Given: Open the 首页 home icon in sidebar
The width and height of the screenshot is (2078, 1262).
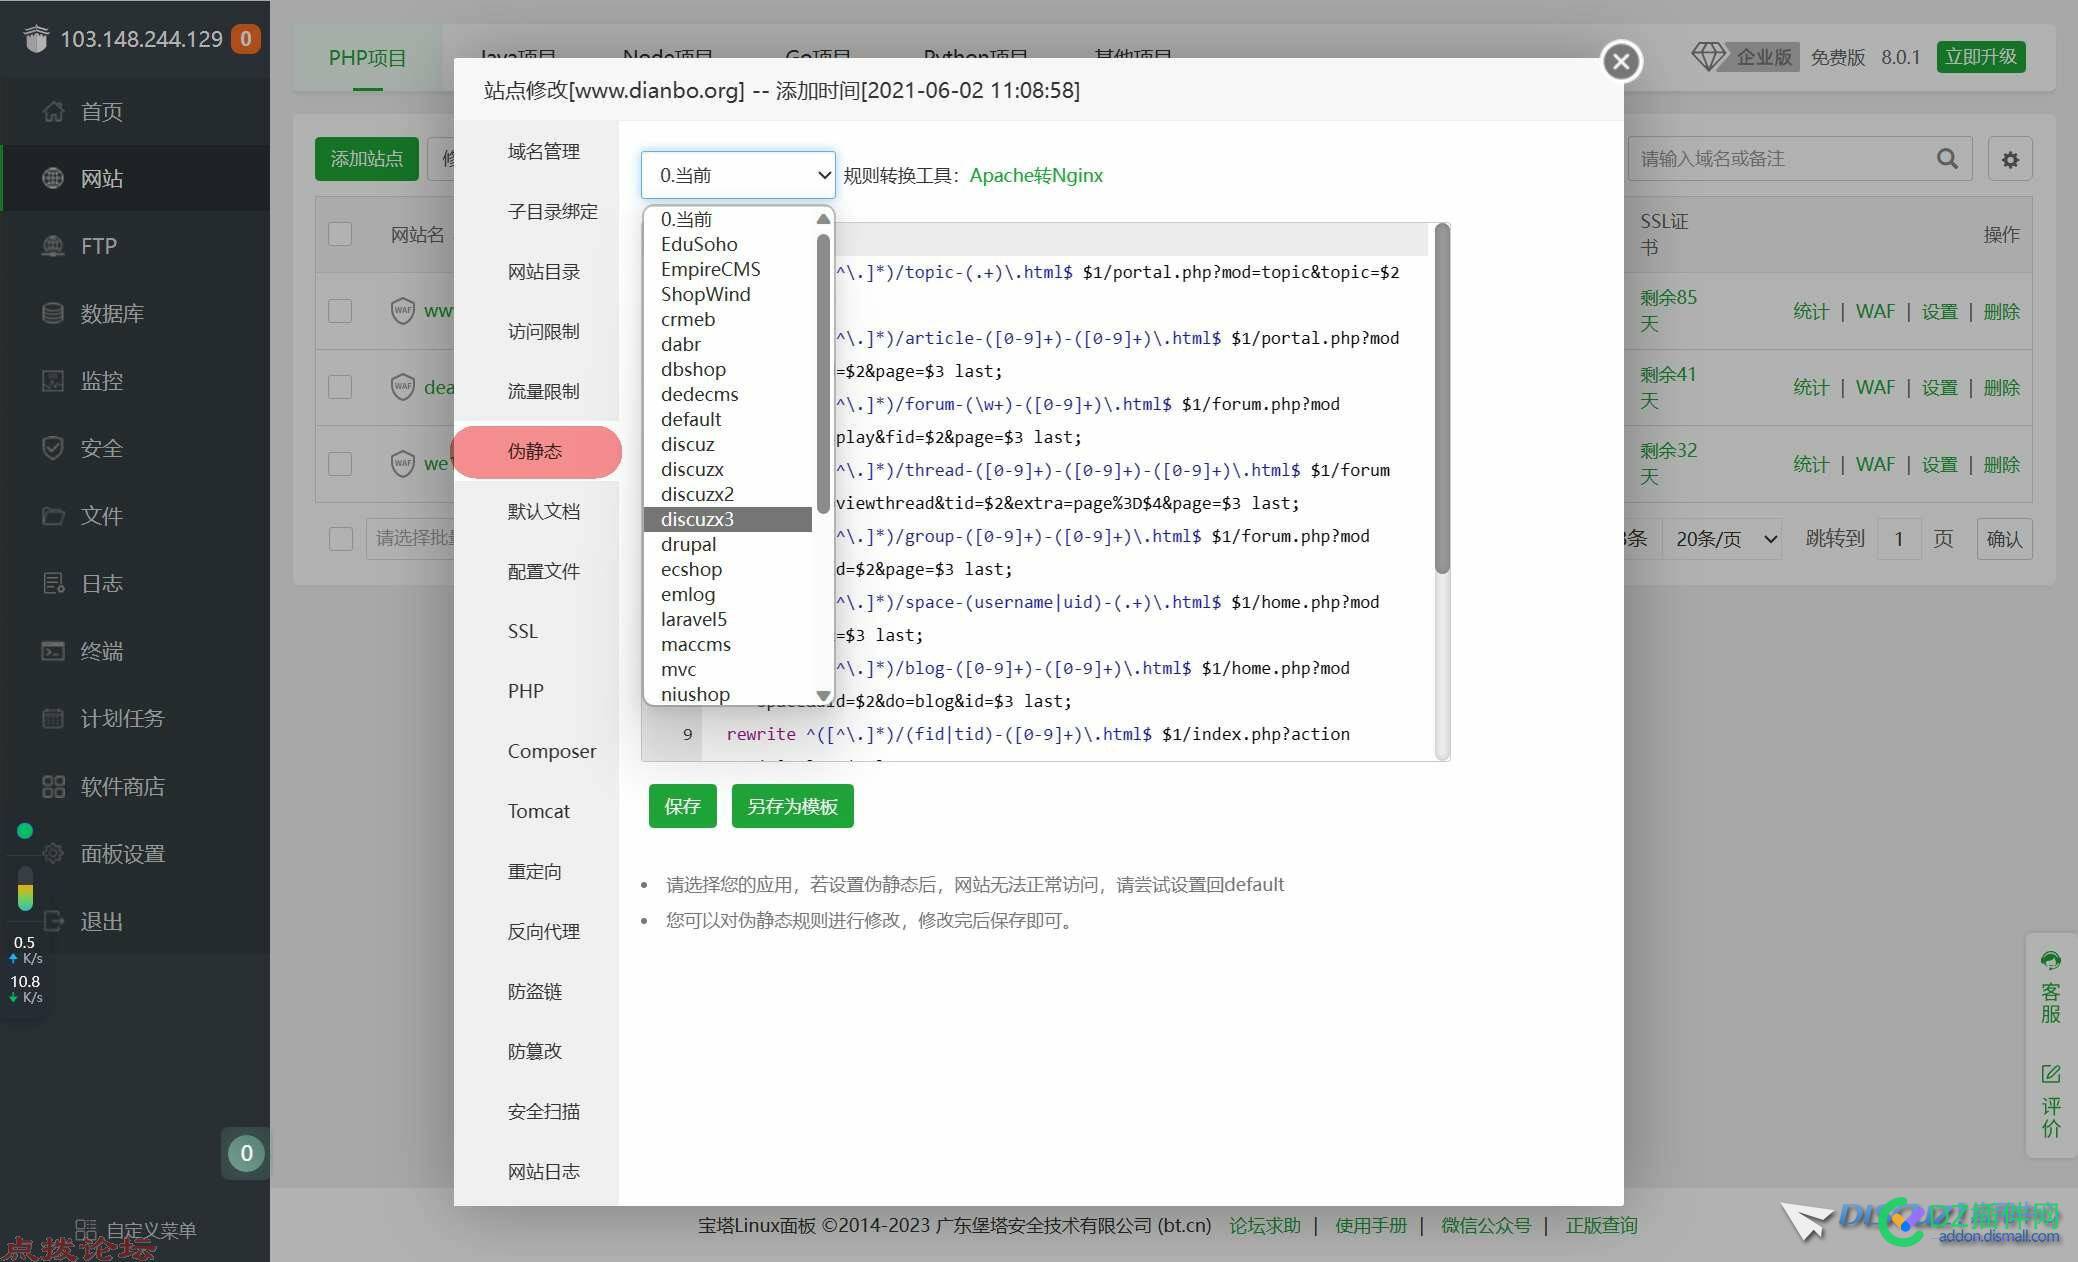Looking at the screenshot, I should (53, 111).
